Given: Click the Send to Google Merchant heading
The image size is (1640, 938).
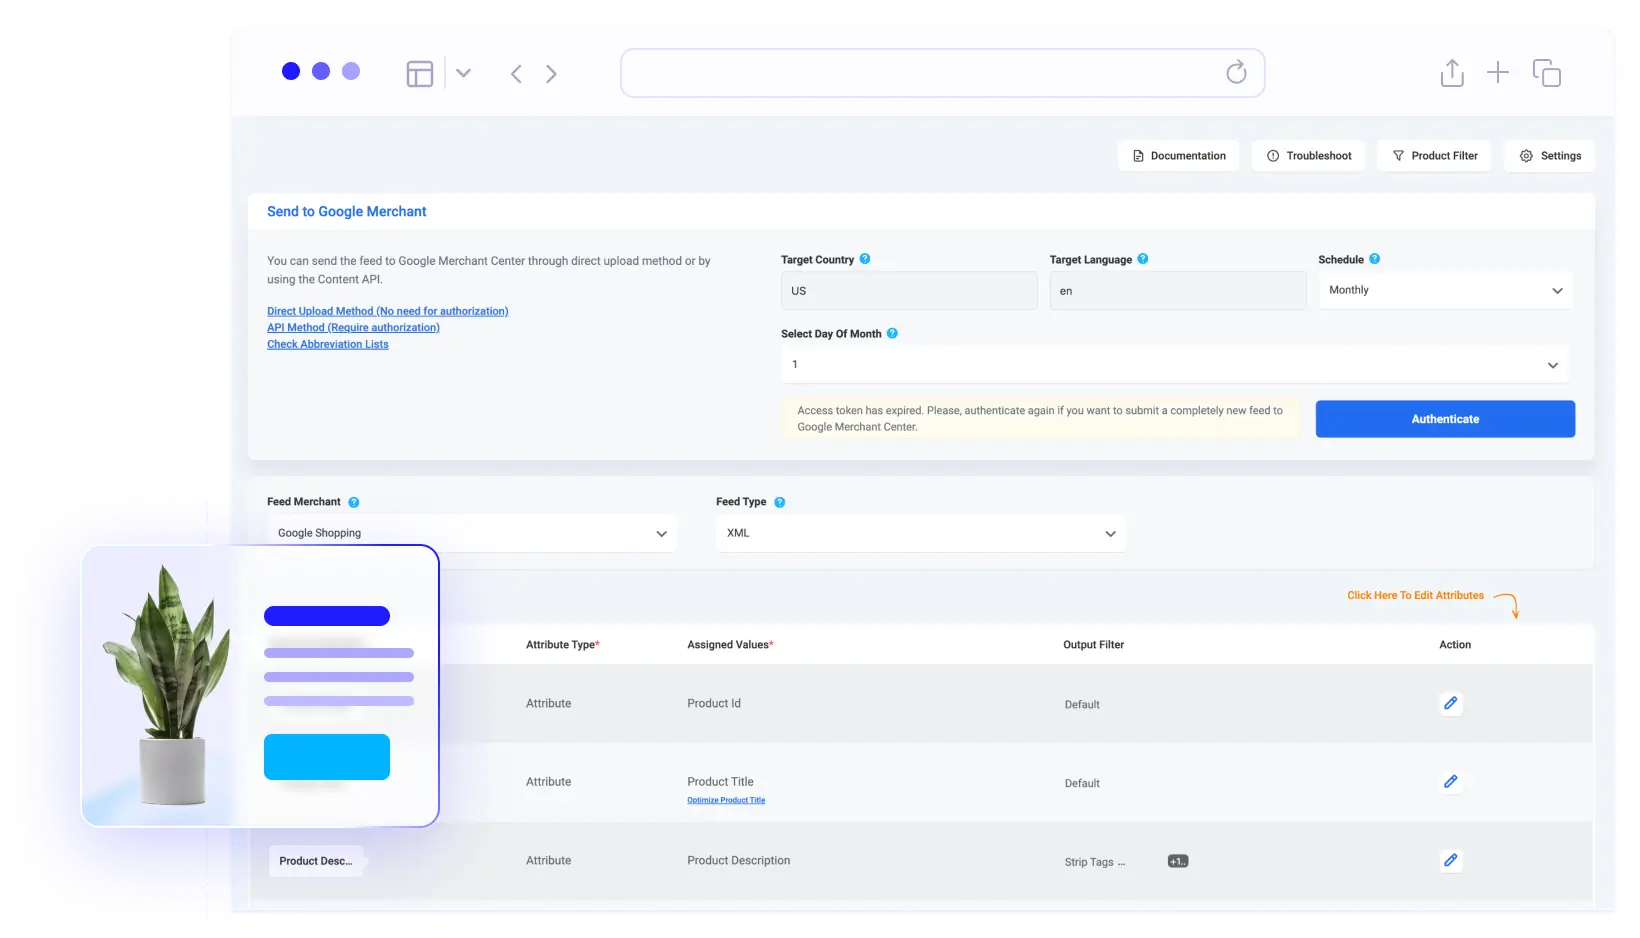Looking at the screenshot, I should pyautogui.click(x=347, y=212).
